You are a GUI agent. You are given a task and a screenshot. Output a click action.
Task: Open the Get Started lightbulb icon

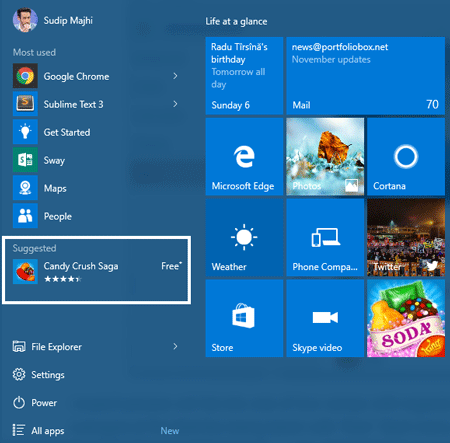coord(25,132)
